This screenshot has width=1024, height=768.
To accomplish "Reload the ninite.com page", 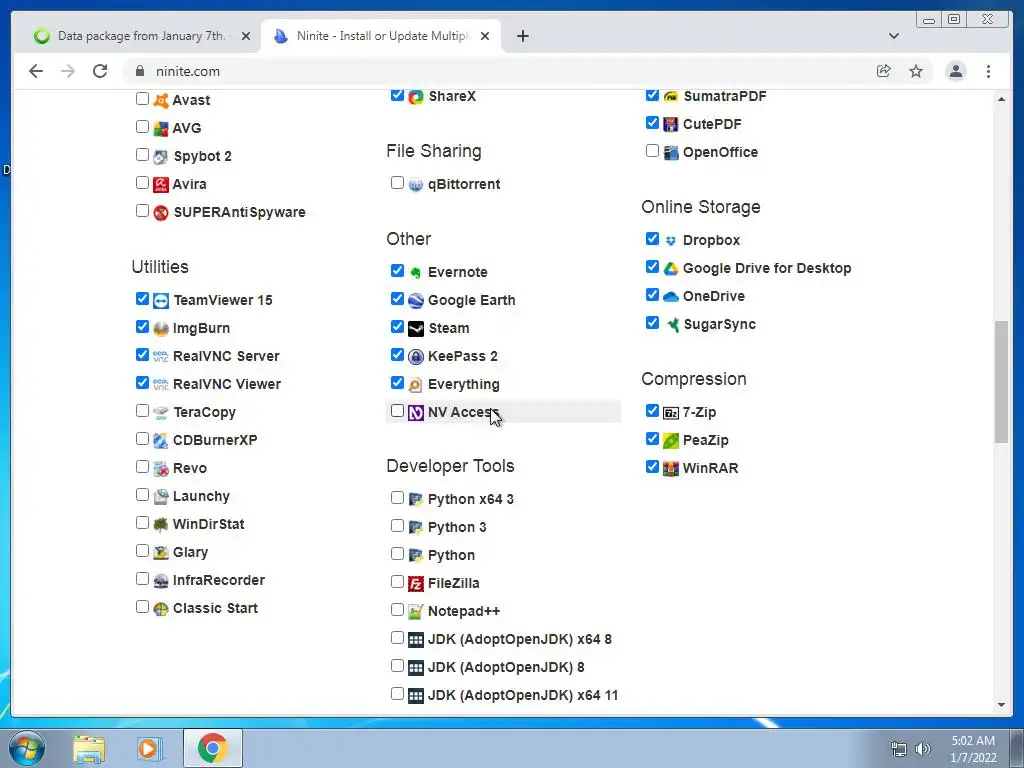I will (x=100, y=71).
